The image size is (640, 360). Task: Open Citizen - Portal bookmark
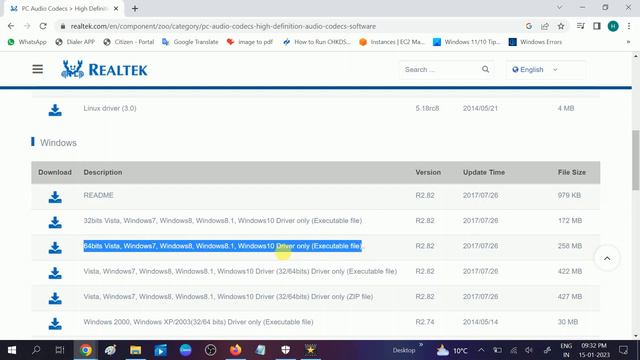tap(129, 42)
